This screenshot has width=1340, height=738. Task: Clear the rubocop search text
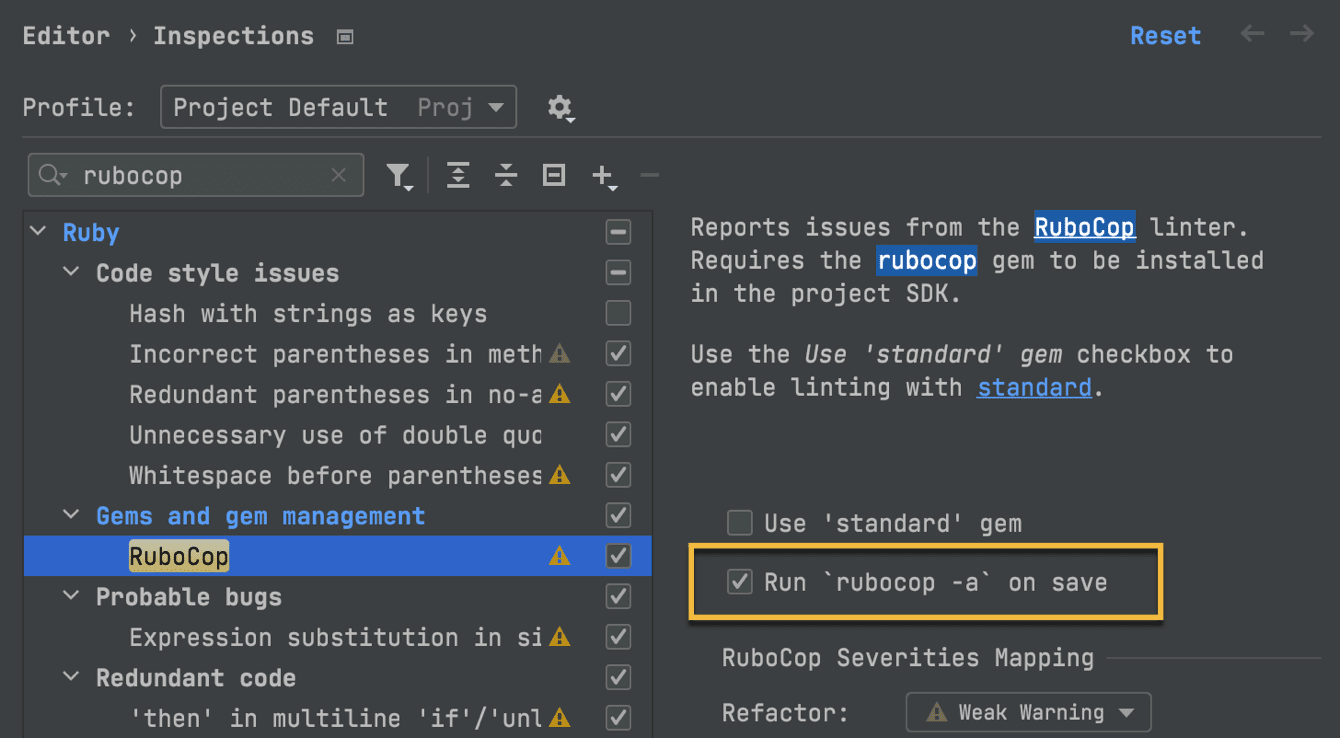click(339, 175)
